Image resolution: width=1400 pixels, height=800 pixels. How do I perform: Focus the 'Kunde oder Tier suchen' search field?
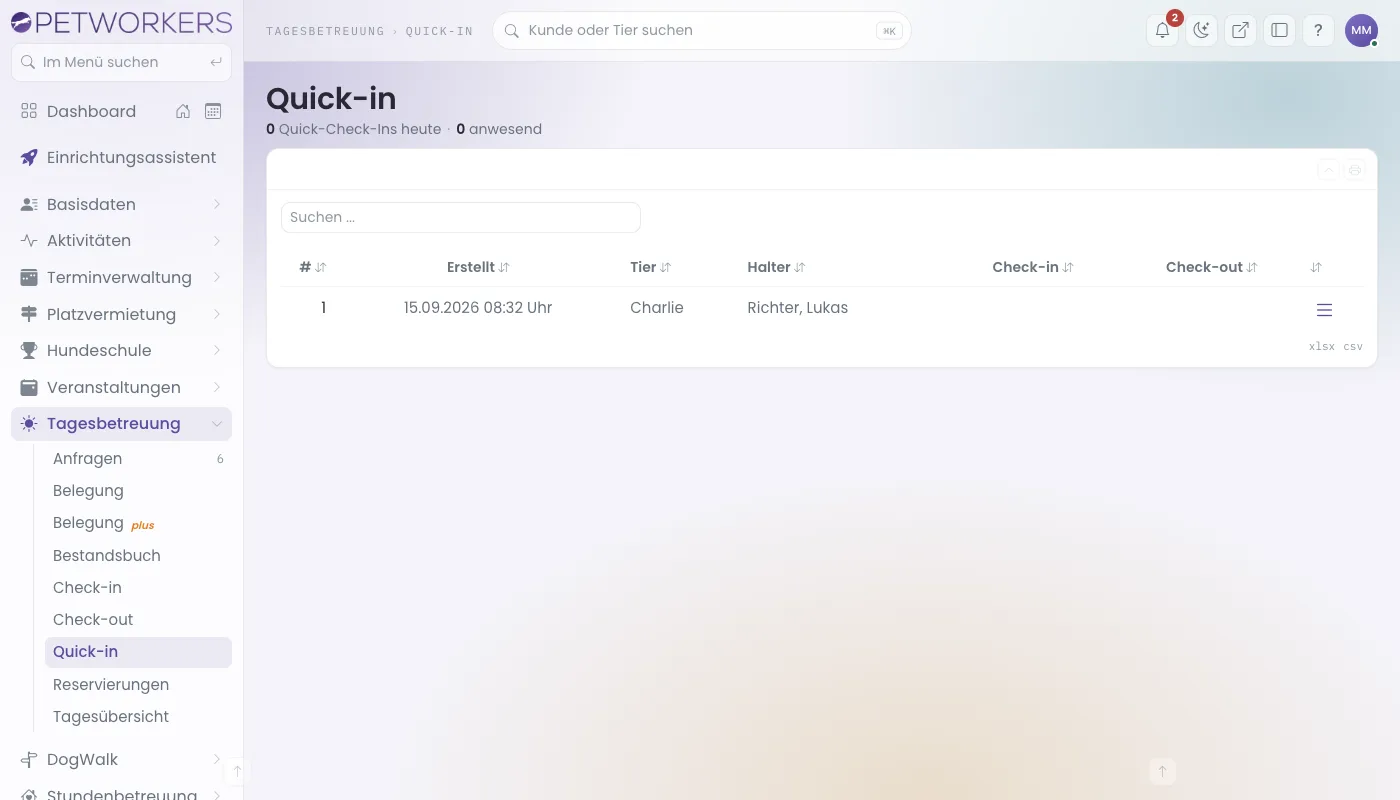[701, 30]
